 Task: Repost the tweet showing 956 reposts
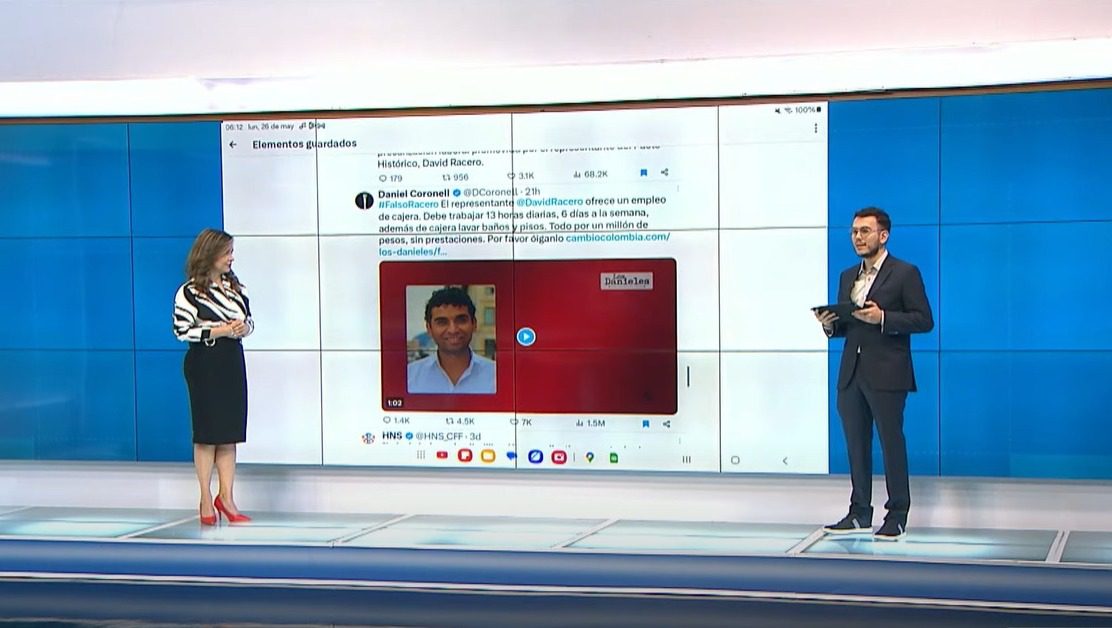[455, 176]
